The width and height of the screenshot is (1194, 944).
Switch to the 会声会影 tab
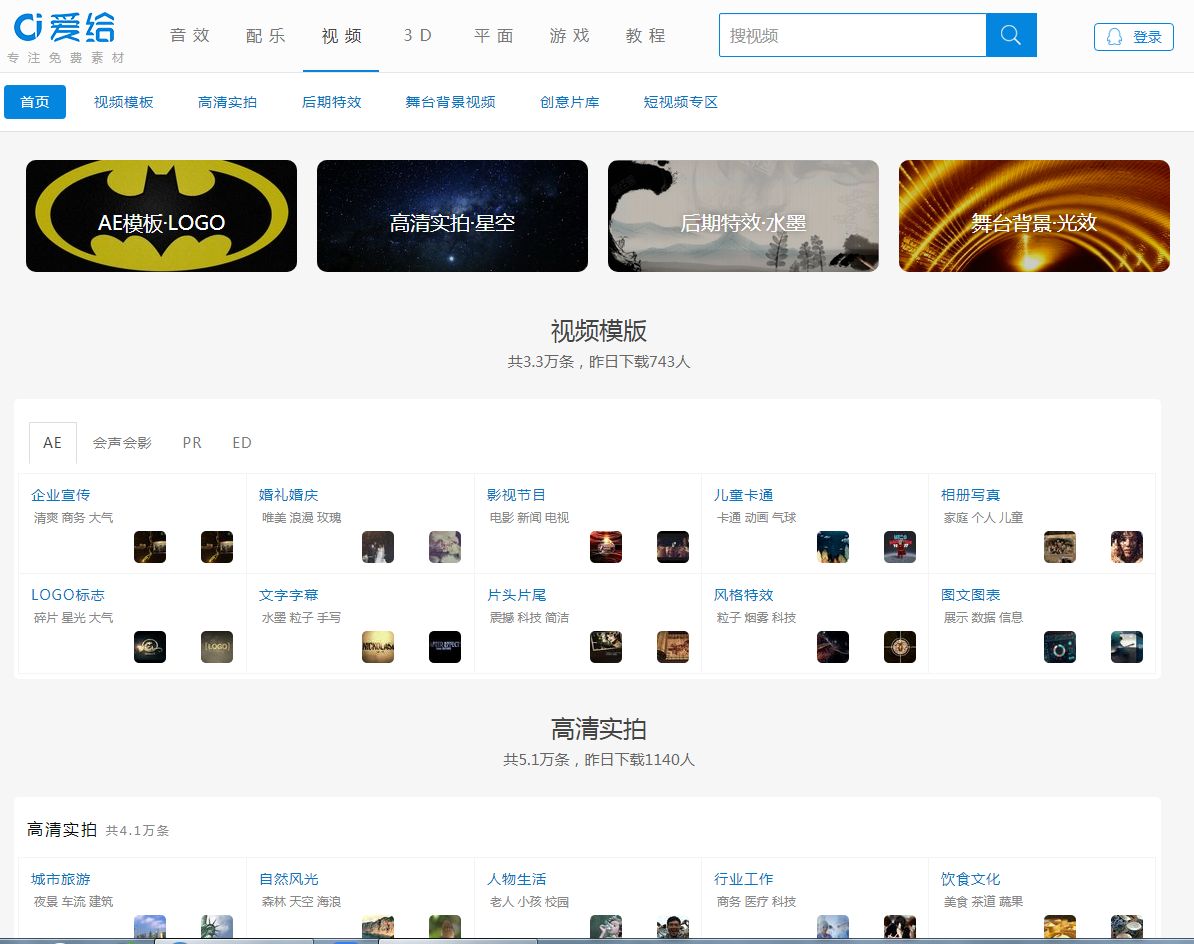(122, 443)
